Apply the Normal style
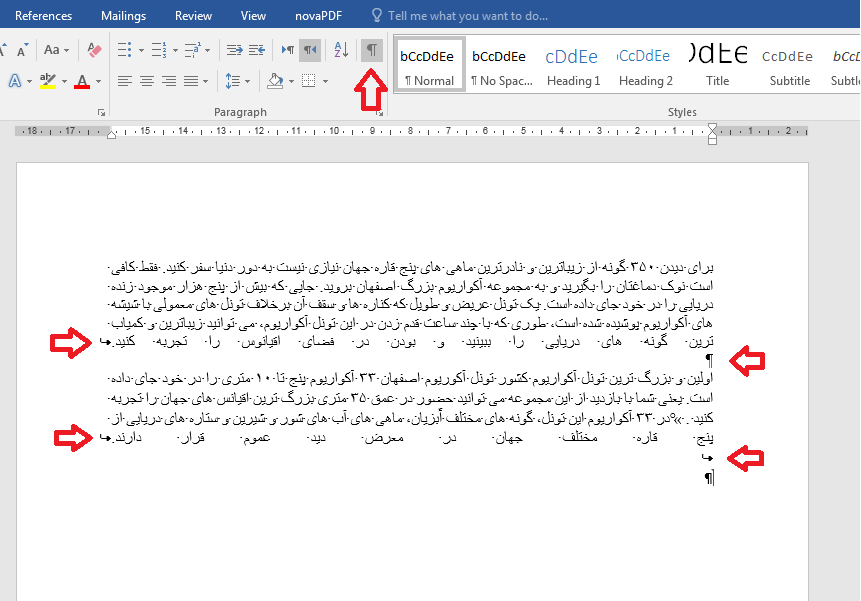 429,65
